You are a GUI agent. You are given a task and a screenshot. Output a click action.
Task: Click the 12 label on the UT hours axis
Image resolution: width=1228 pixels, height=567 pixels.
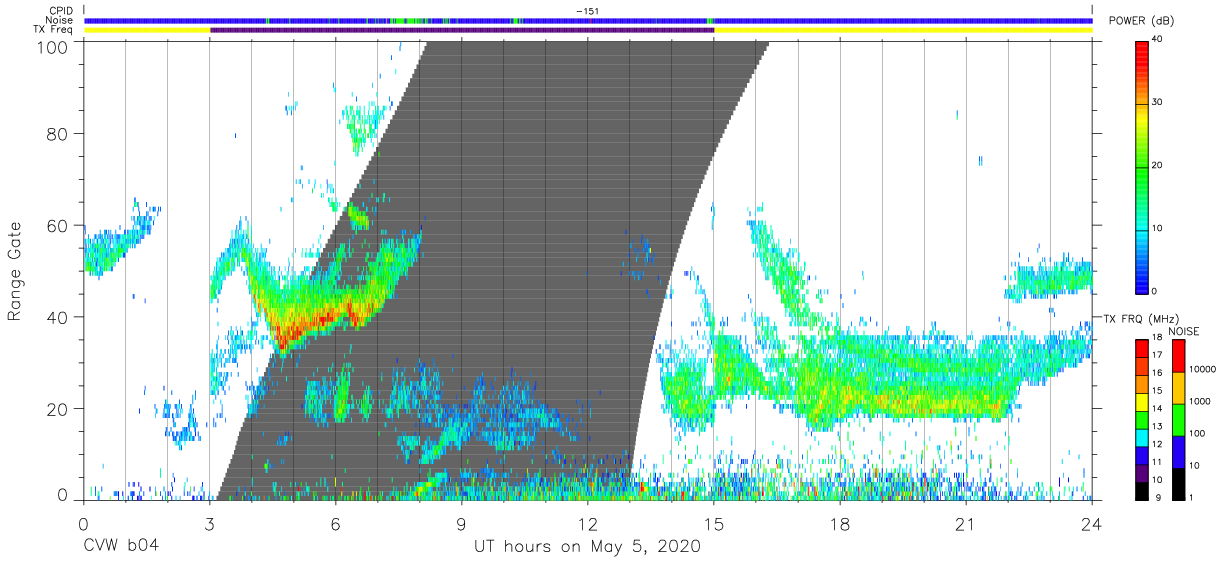(x=588, y=523)
